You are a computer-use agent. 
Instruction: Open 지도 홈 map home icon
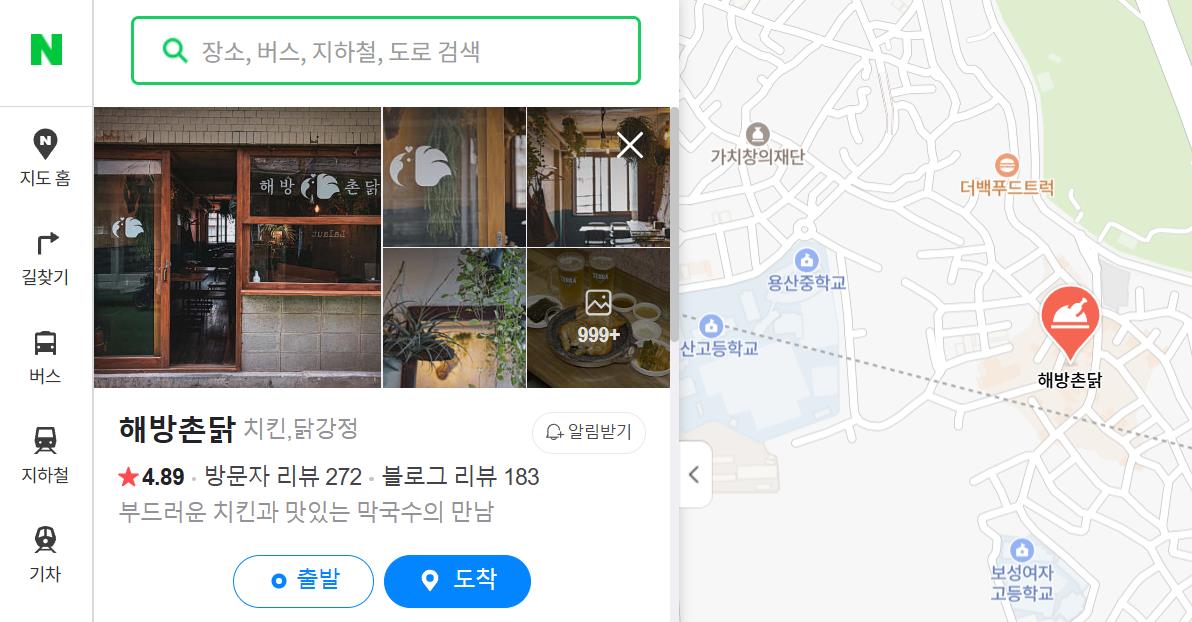coord(45,158)
